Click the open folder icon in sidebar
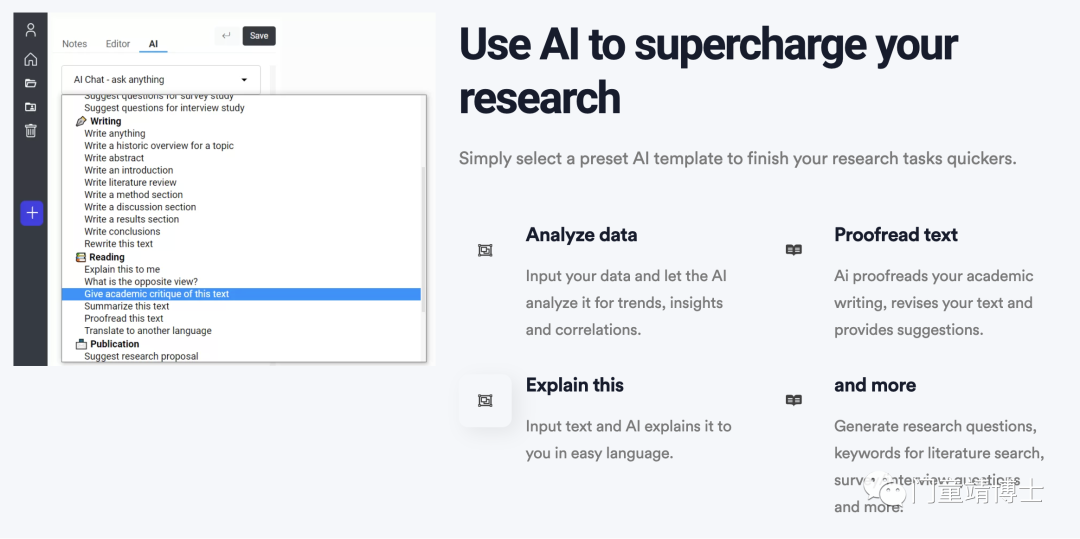Screen dimensions: 1080x539 point(30,83)
